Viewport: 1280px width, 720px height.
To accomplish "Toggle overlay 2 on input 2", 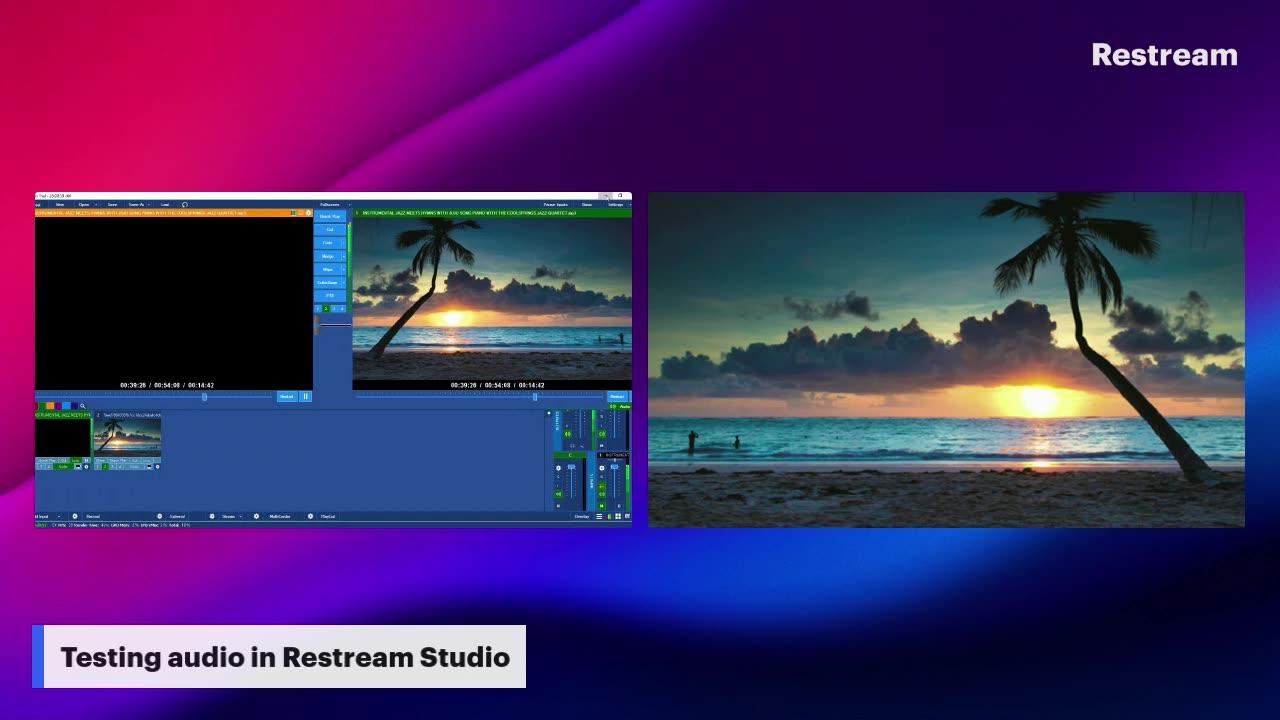I will [x=104, y=467].
